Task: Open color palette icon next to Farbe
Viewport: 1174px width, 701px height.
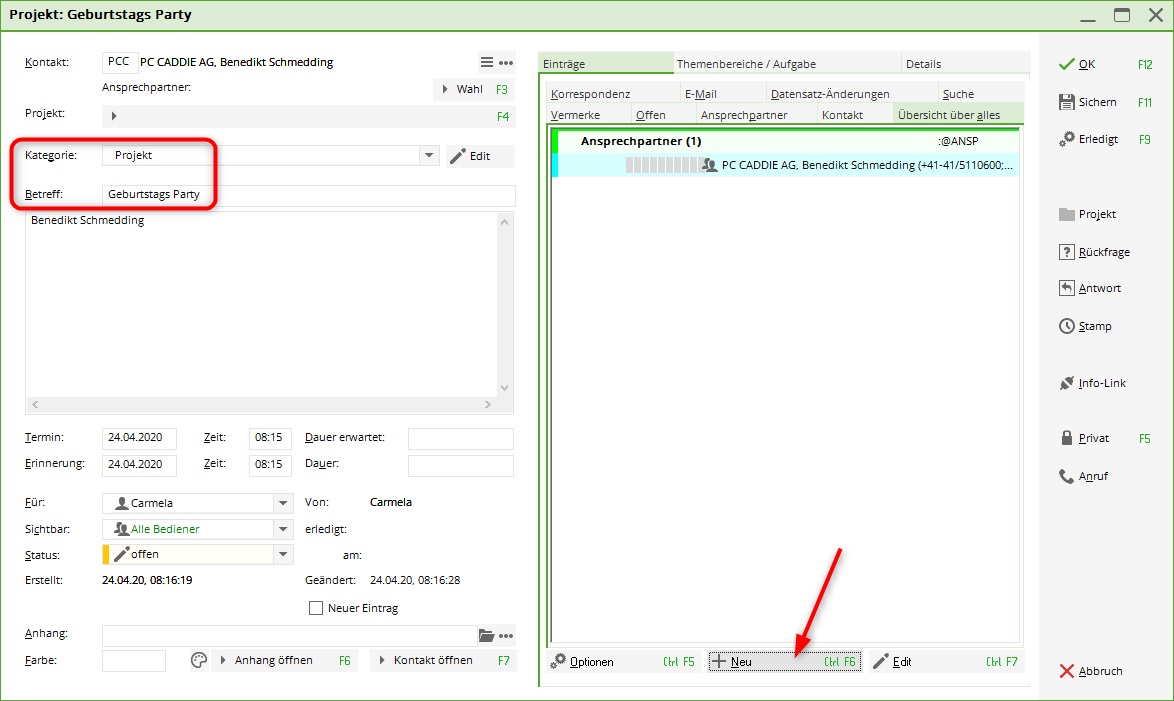Action: (x=198, y=660)
